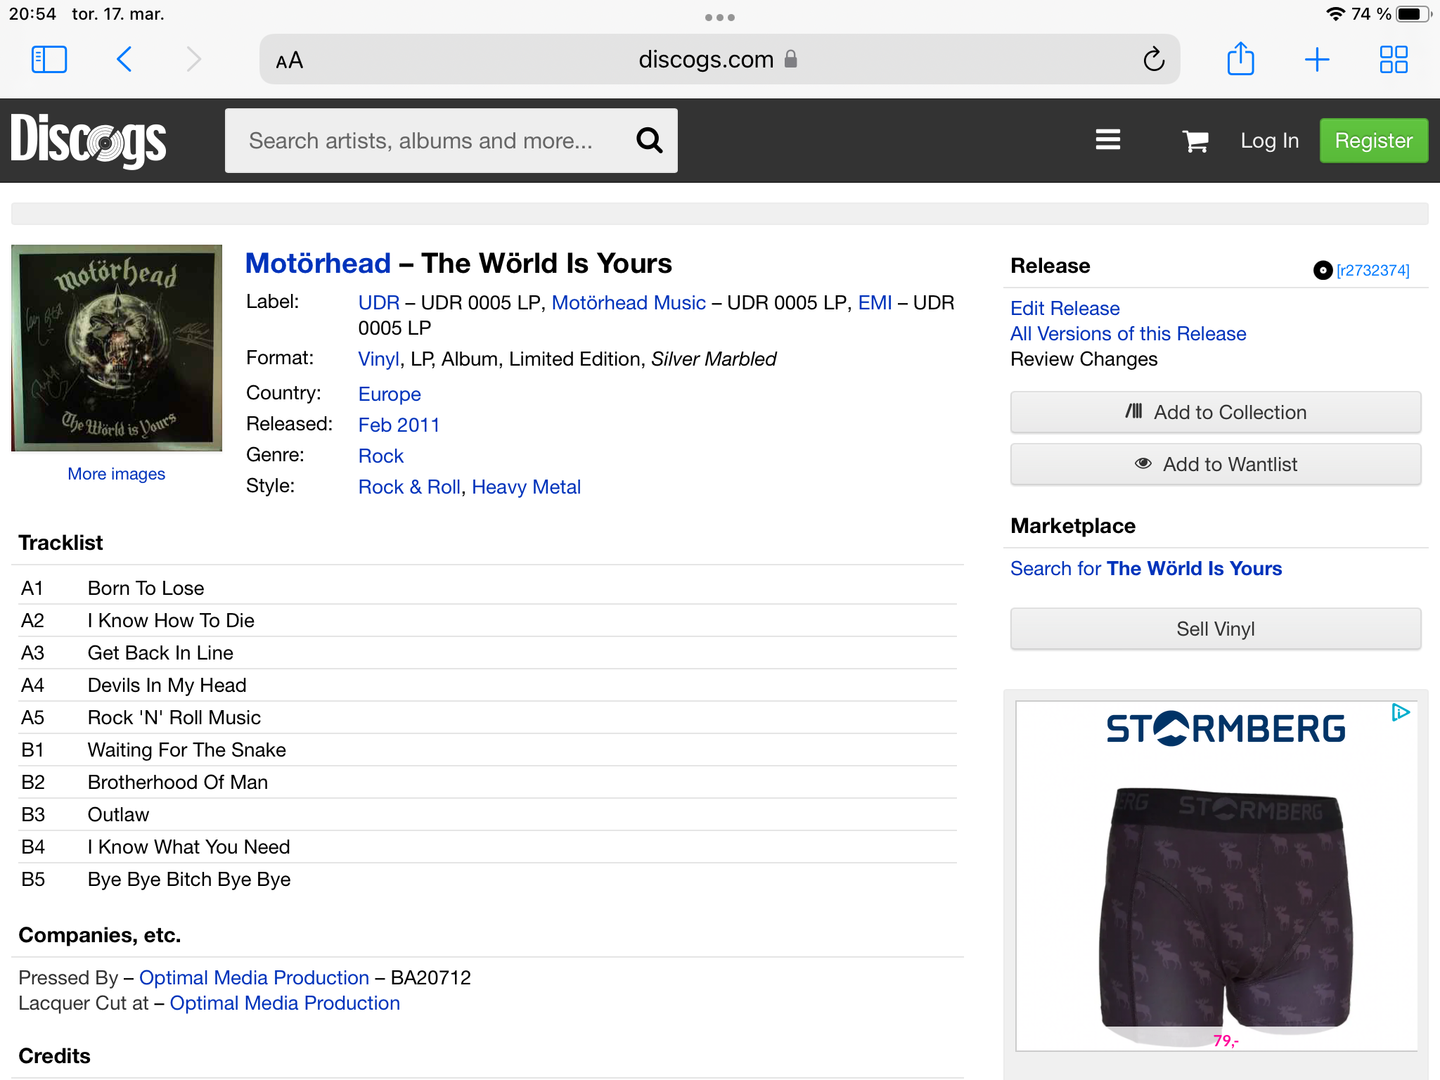1440x1080 pixels.
Task: Search for The Wörld Is Yours marketplace
Action: [1146, 568]
